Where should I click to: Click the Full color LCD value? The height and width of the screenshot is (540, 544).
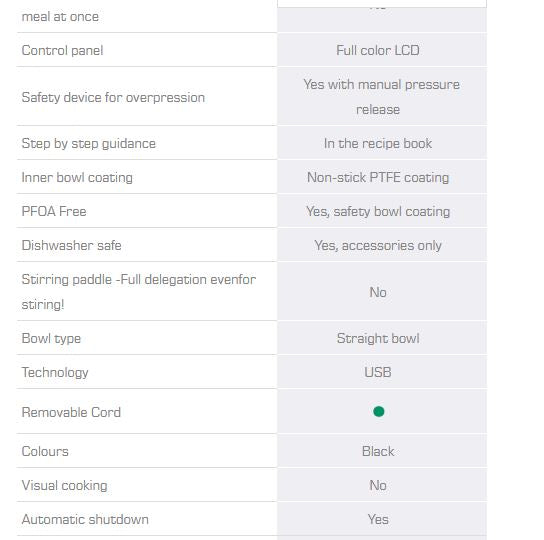(378, 51)
